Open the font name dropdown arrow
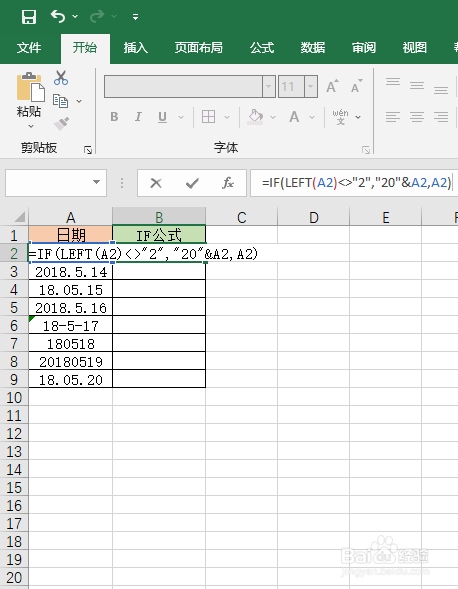This screenshot has width=458, height=589. (x=269, y=86)
